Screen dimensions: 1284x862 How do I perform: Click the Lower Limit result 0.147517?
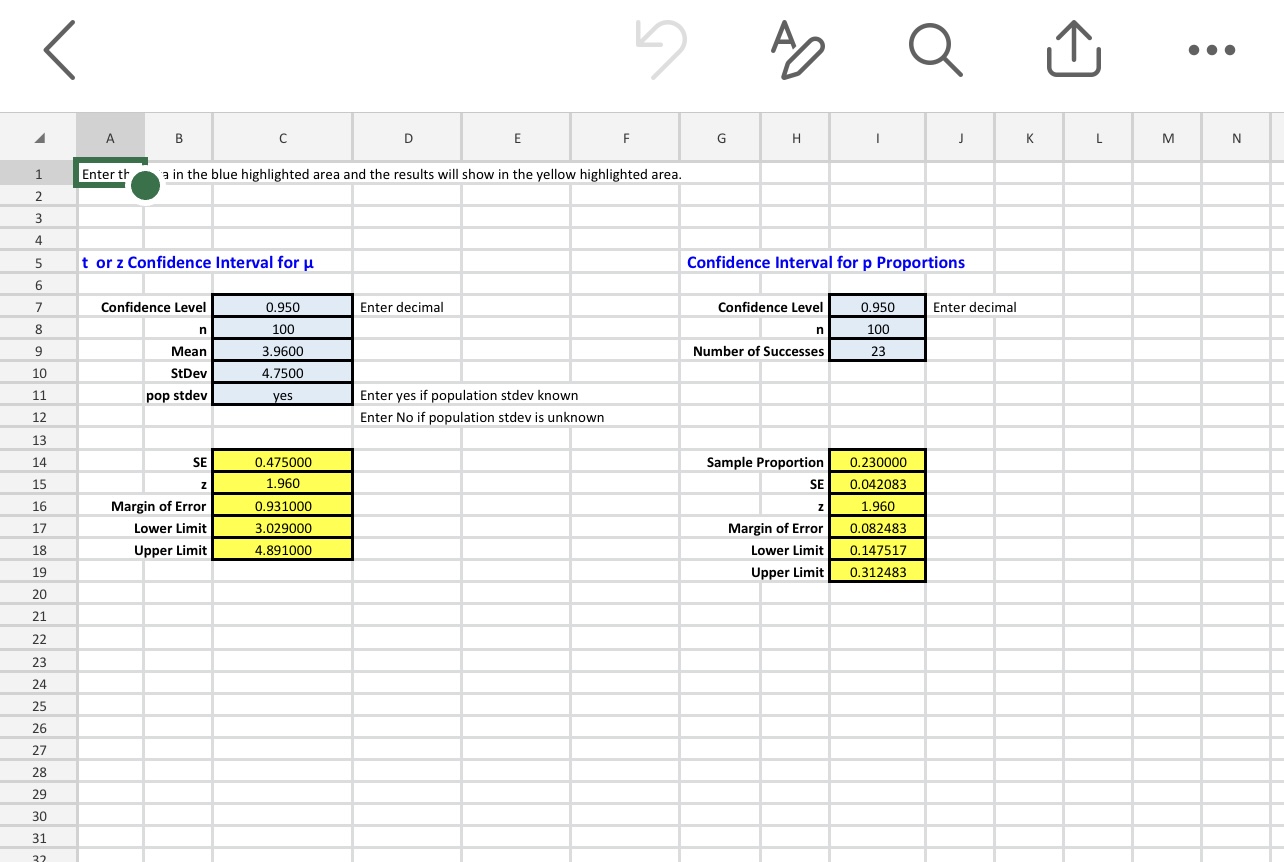coord(878,550)
